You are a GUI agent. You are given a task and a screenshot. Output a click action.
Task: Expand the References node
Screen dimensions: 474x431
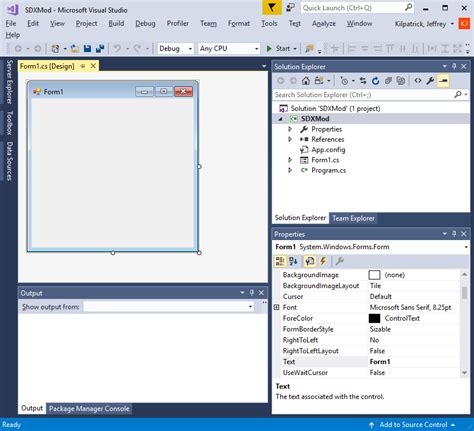click(x=290, y=139)
